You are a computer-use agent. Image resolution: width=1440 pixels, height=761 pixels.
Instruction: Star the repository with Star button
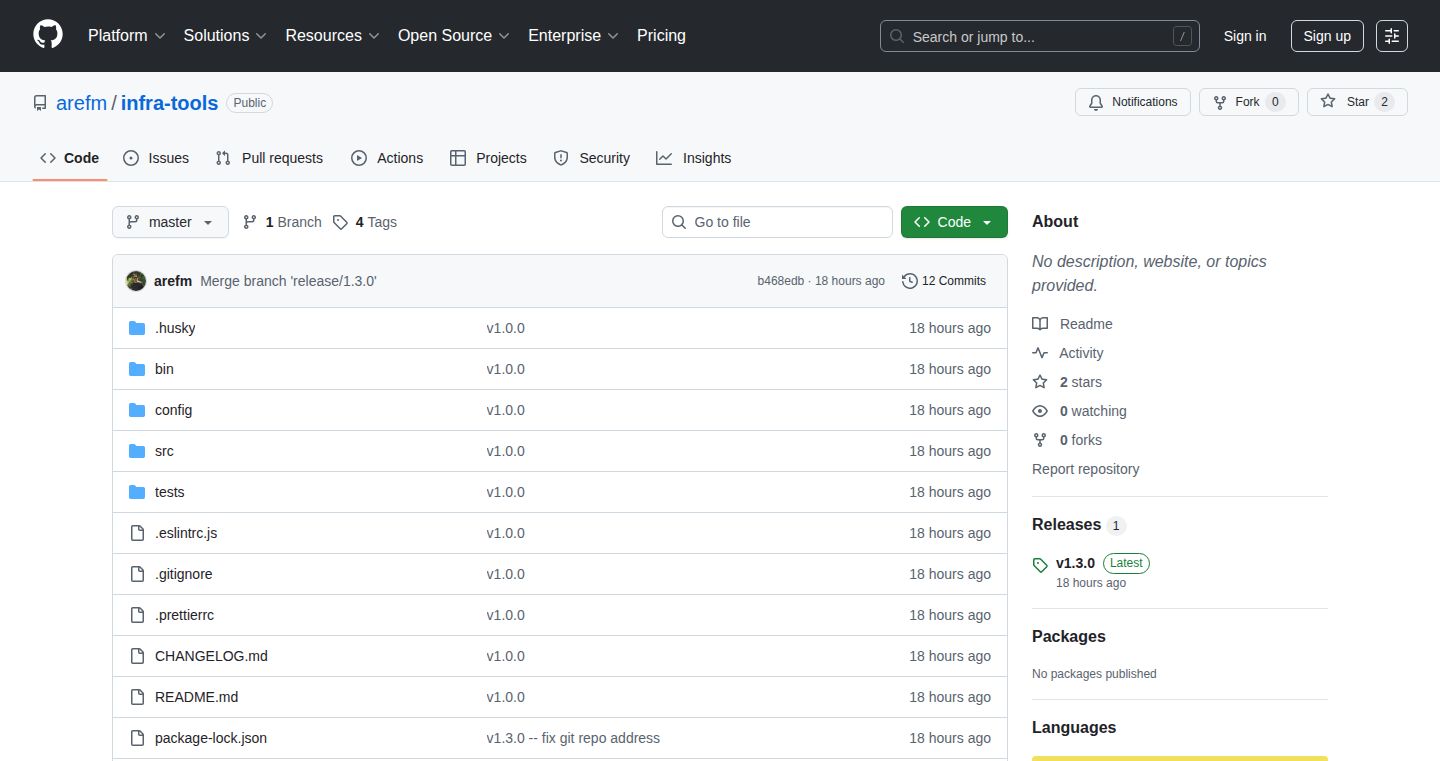[x=1357, y=102]
